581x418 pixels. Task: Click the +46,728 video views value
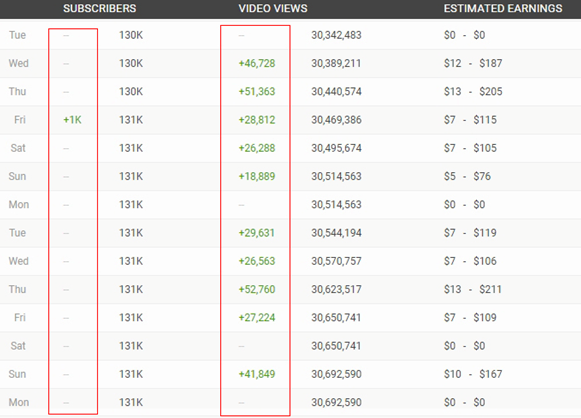257,63
